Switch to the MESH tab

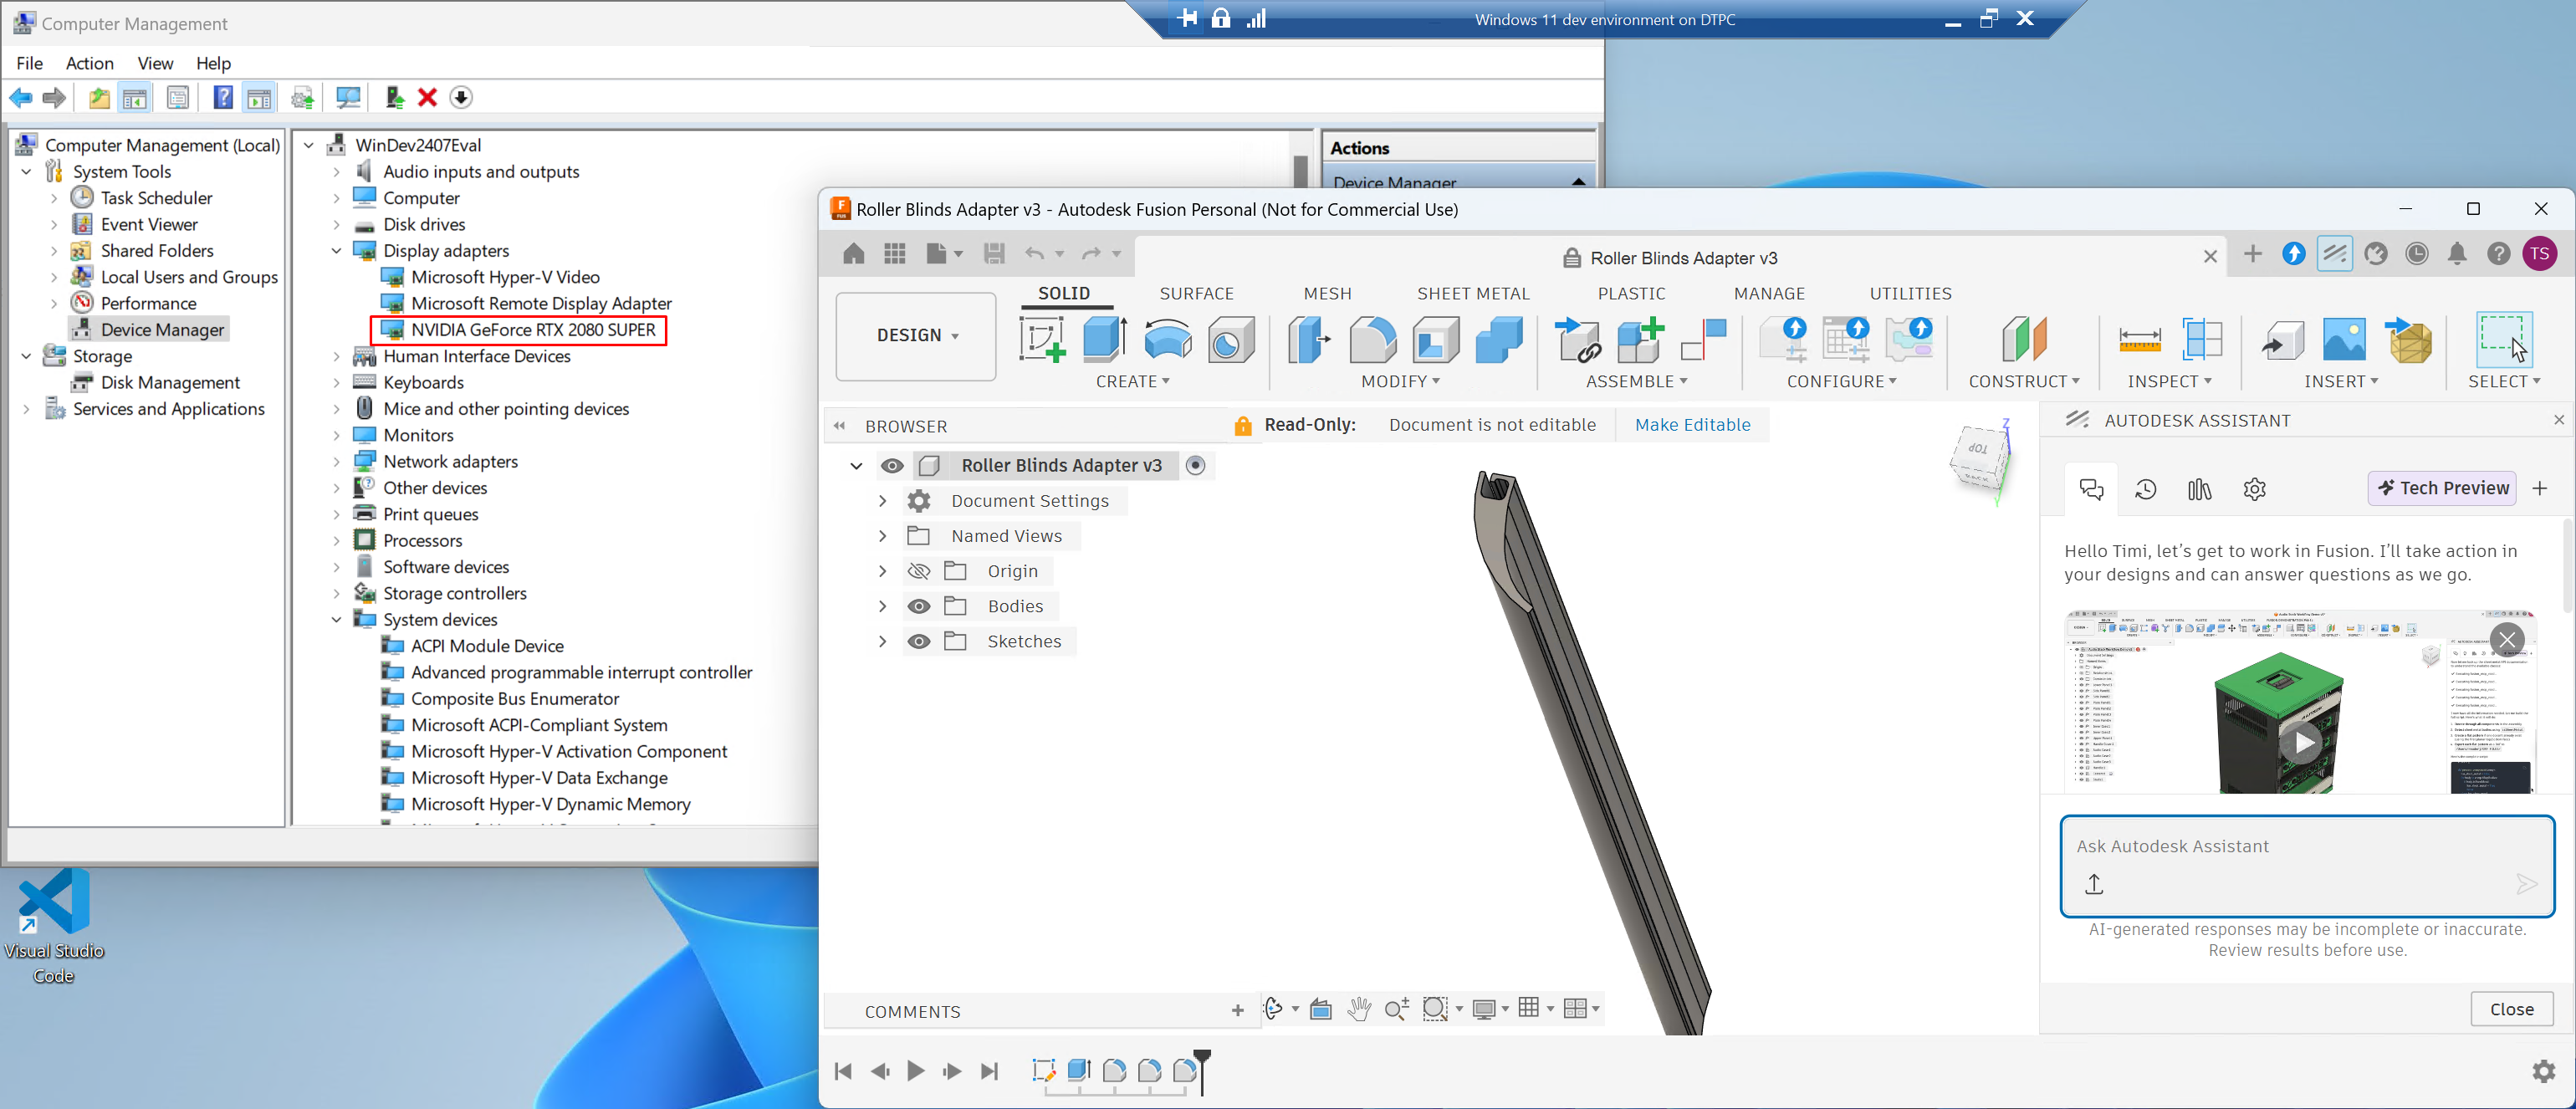click(1327, 294)
